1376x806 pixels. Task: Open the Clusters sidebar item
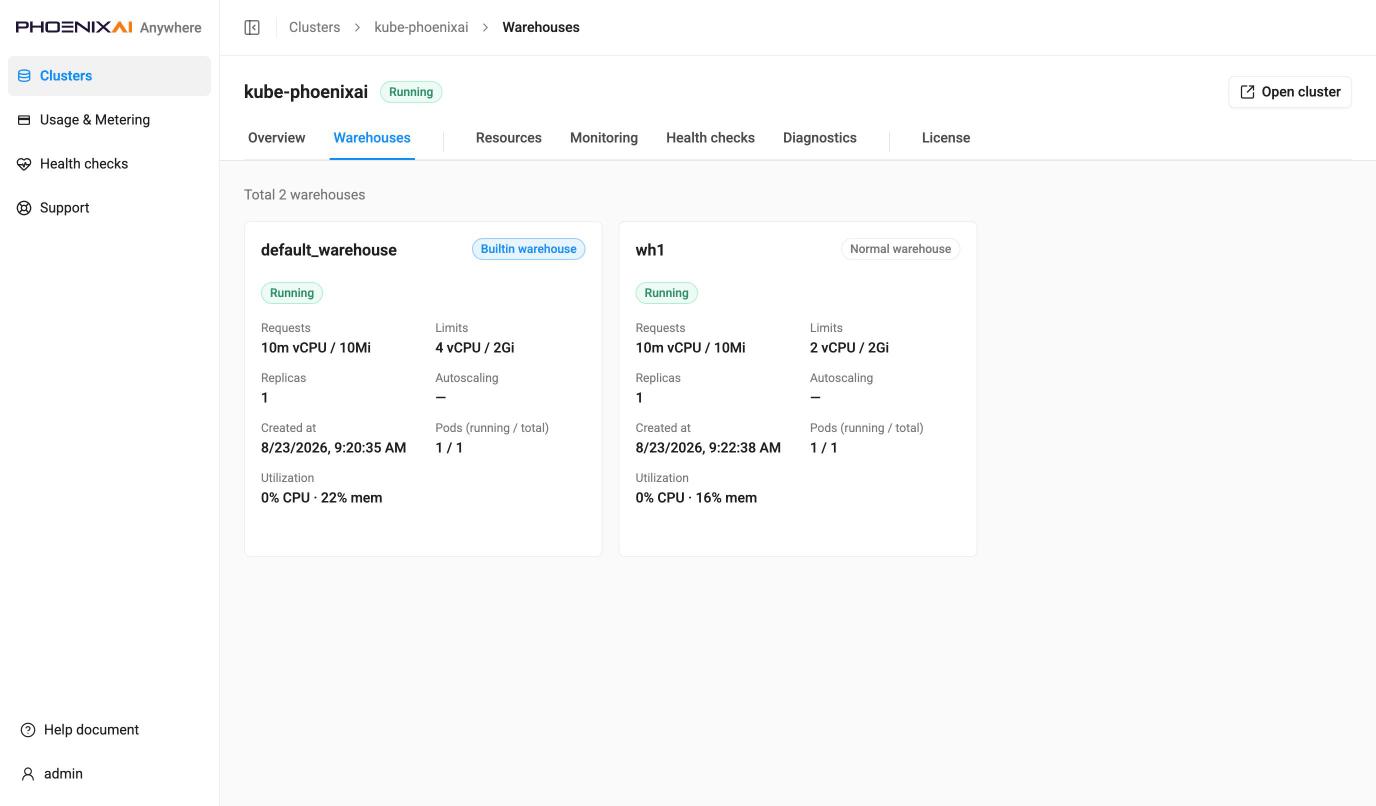click(x=109, y=76)
